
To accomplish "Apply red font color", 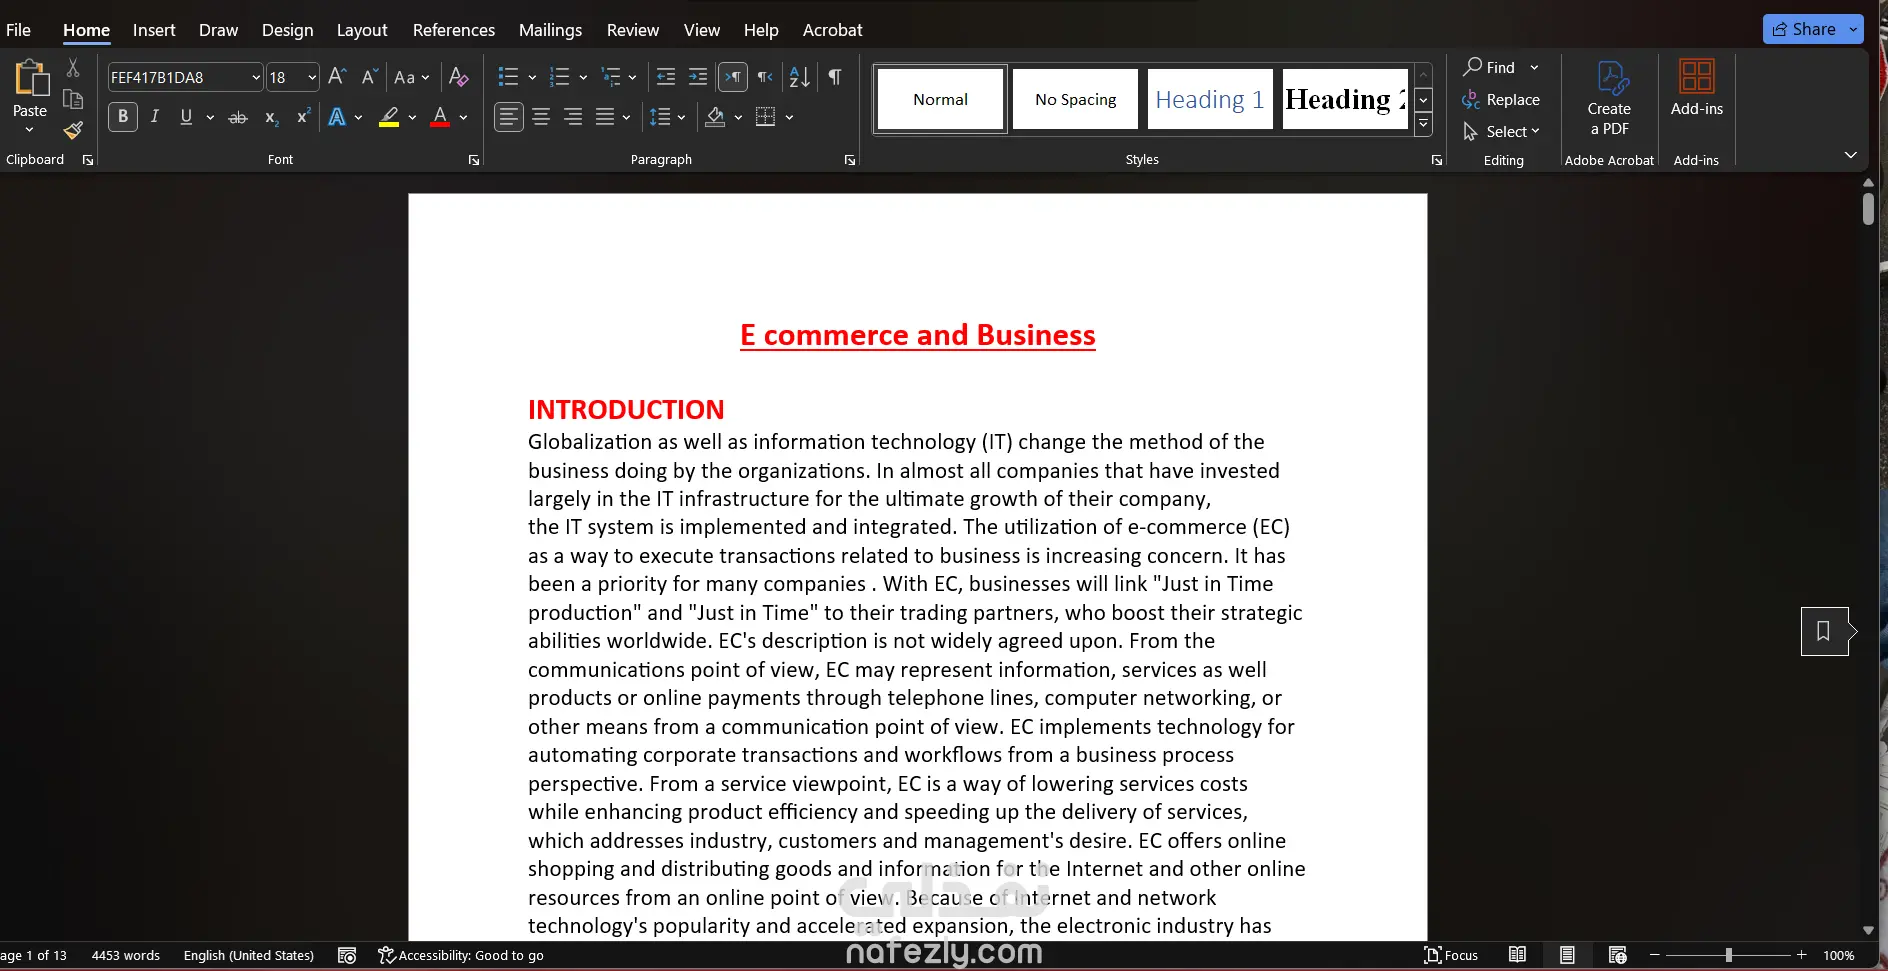I will [x=440, y=117].
